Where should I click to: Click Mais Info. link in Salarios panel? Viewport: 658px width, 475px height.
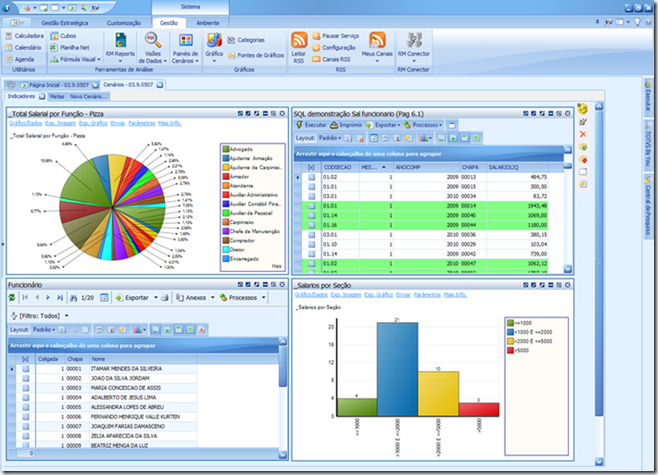(x=455, y=295)
